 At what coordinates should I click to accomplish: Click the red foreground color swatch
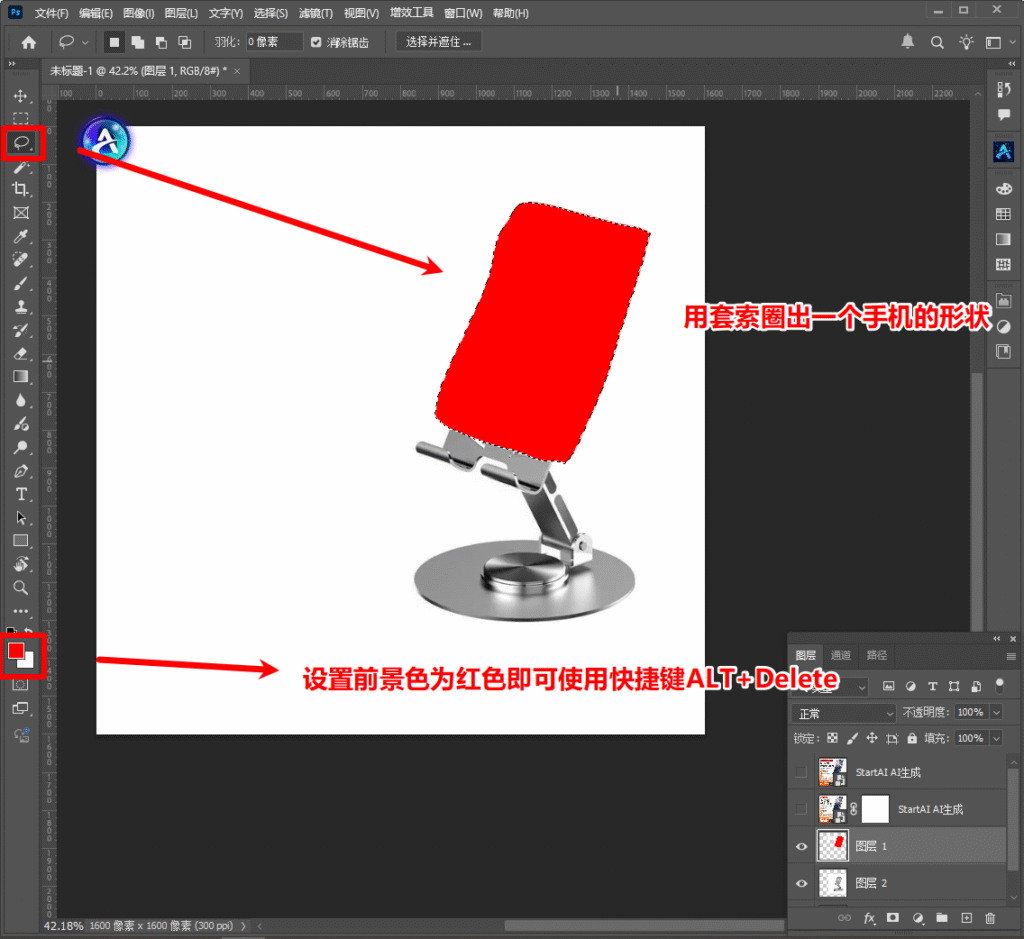coord(16,650)
